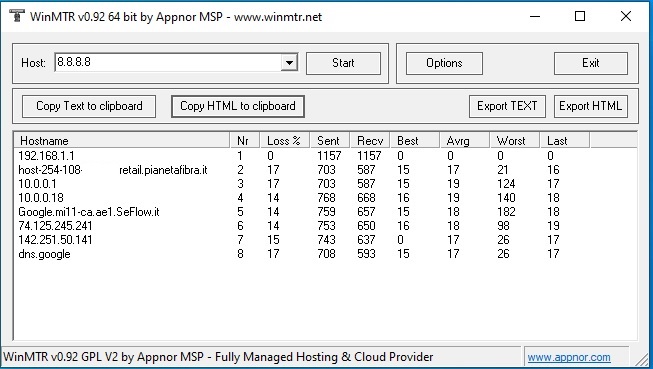Screen dimensions: 653x369
Task: Click the Recv column header
Action: coord(370,141)
